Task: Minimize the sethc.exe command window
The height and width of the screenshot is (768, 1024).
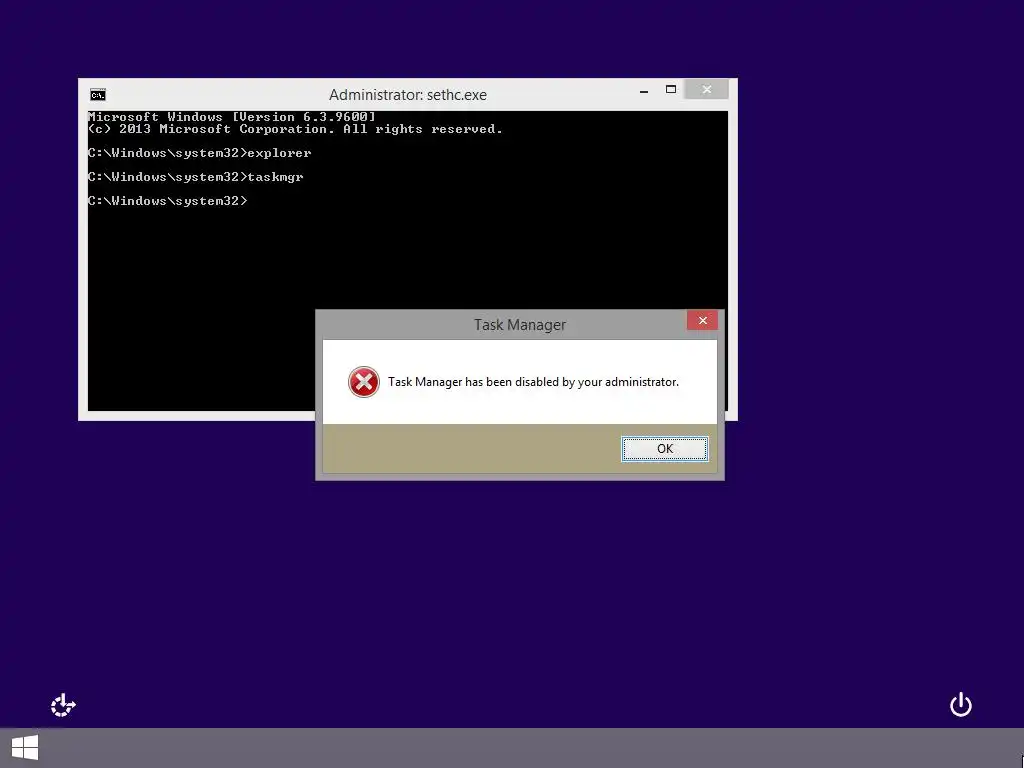Action: [x=644, y=91]
